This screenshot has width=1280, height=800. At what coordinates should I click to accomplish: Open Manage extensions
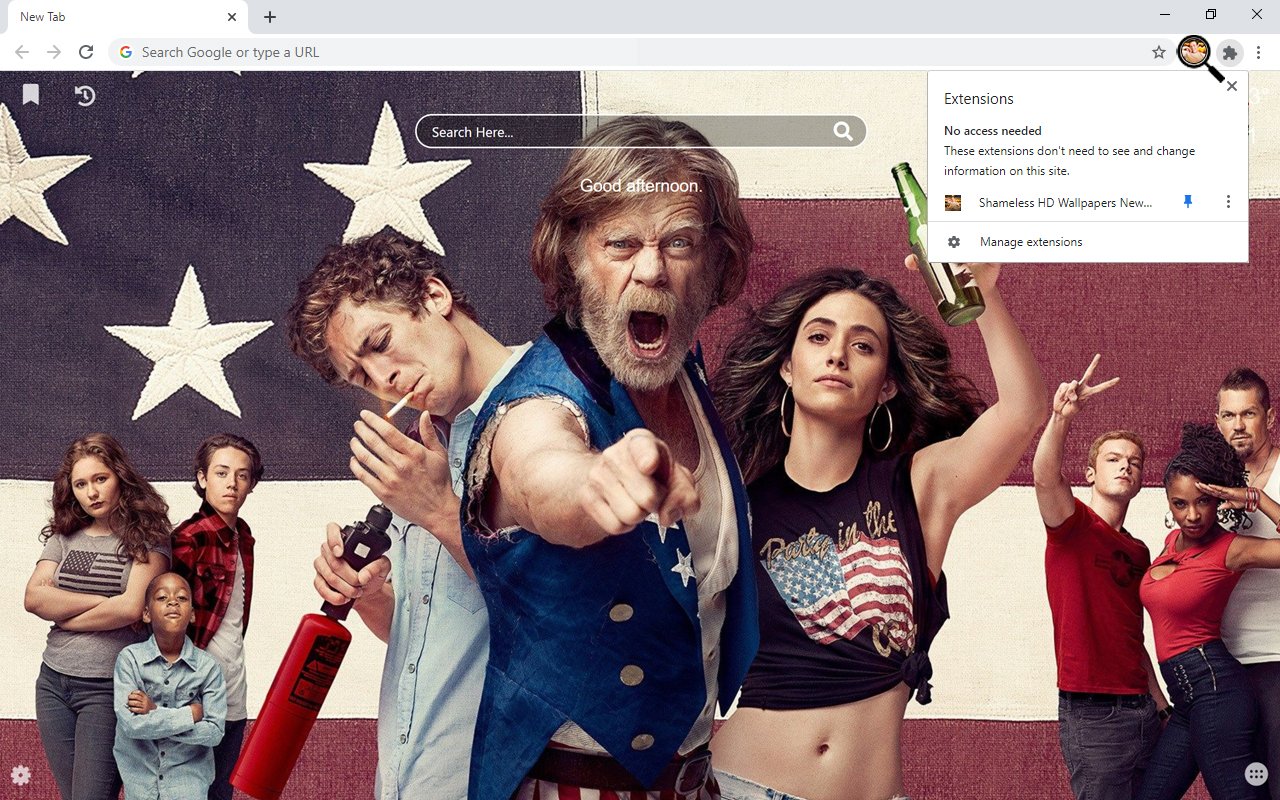pyautogui.click(x=1088, y=242)
